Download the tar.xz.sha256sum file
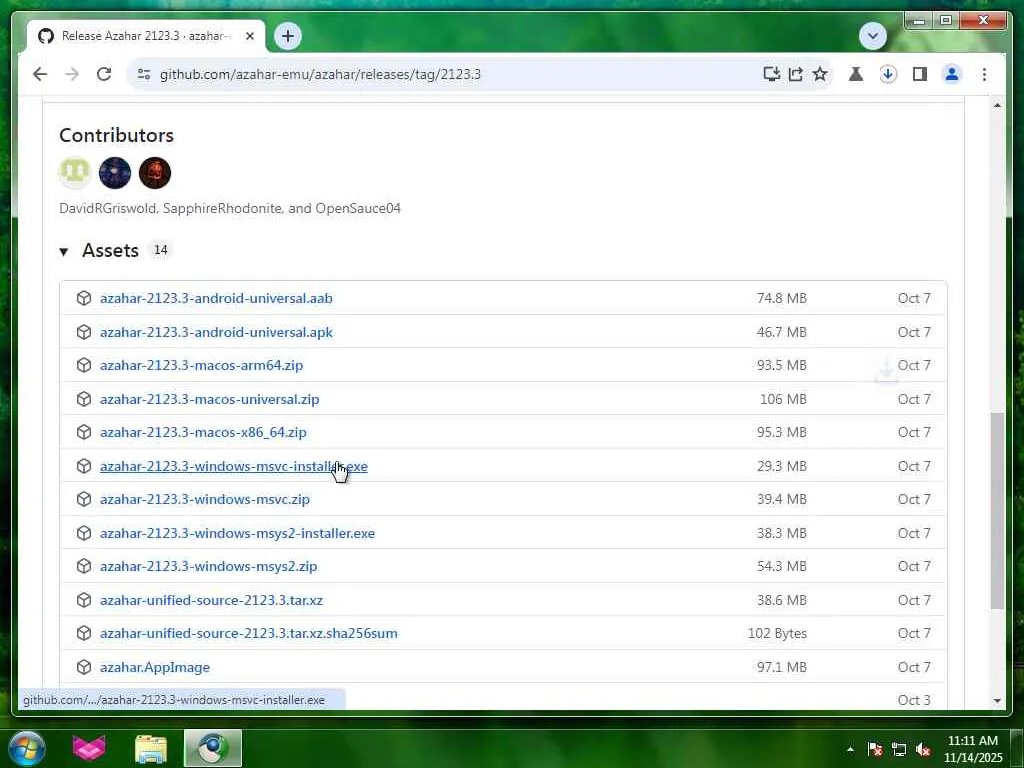 point(248,633)
